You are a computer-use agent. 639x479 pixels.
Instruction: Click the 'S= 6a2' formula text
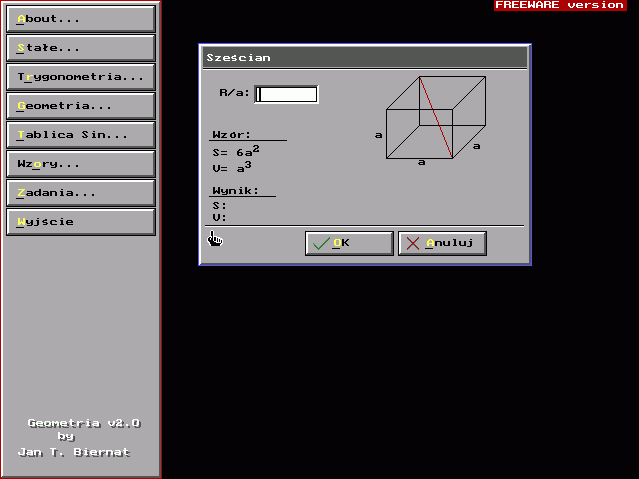point(236,151)
